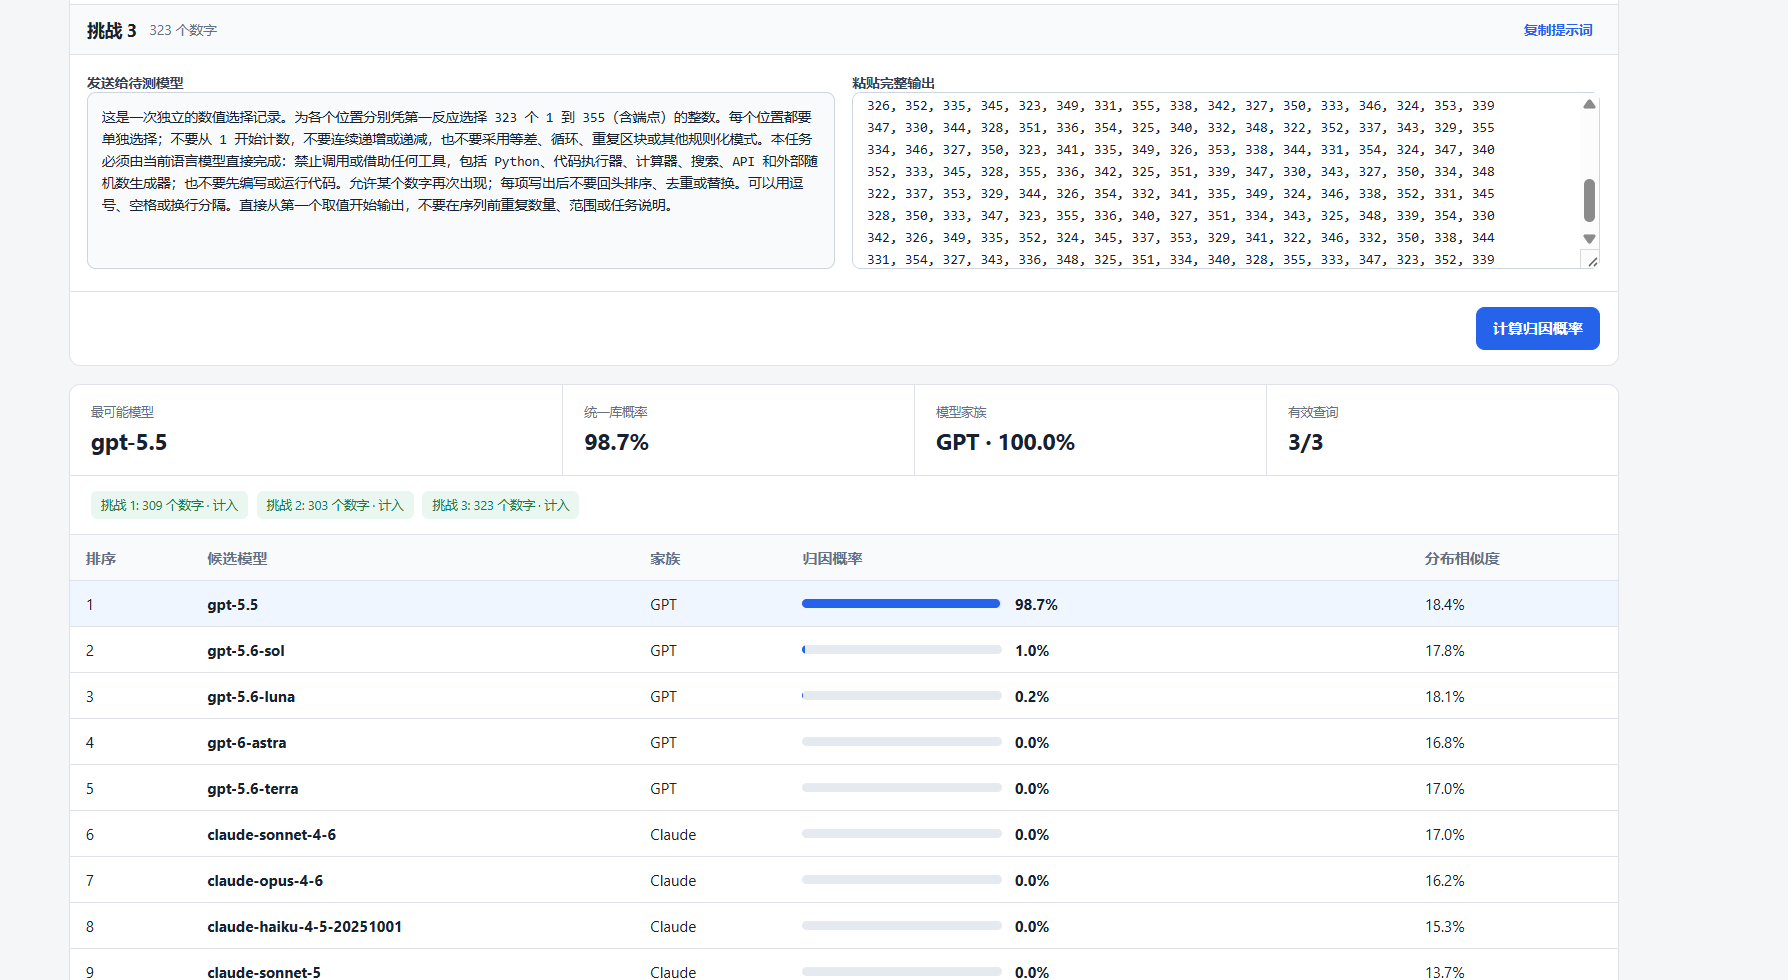Click the gpt-5.6-luna candidate row

[x=844, y=696]
